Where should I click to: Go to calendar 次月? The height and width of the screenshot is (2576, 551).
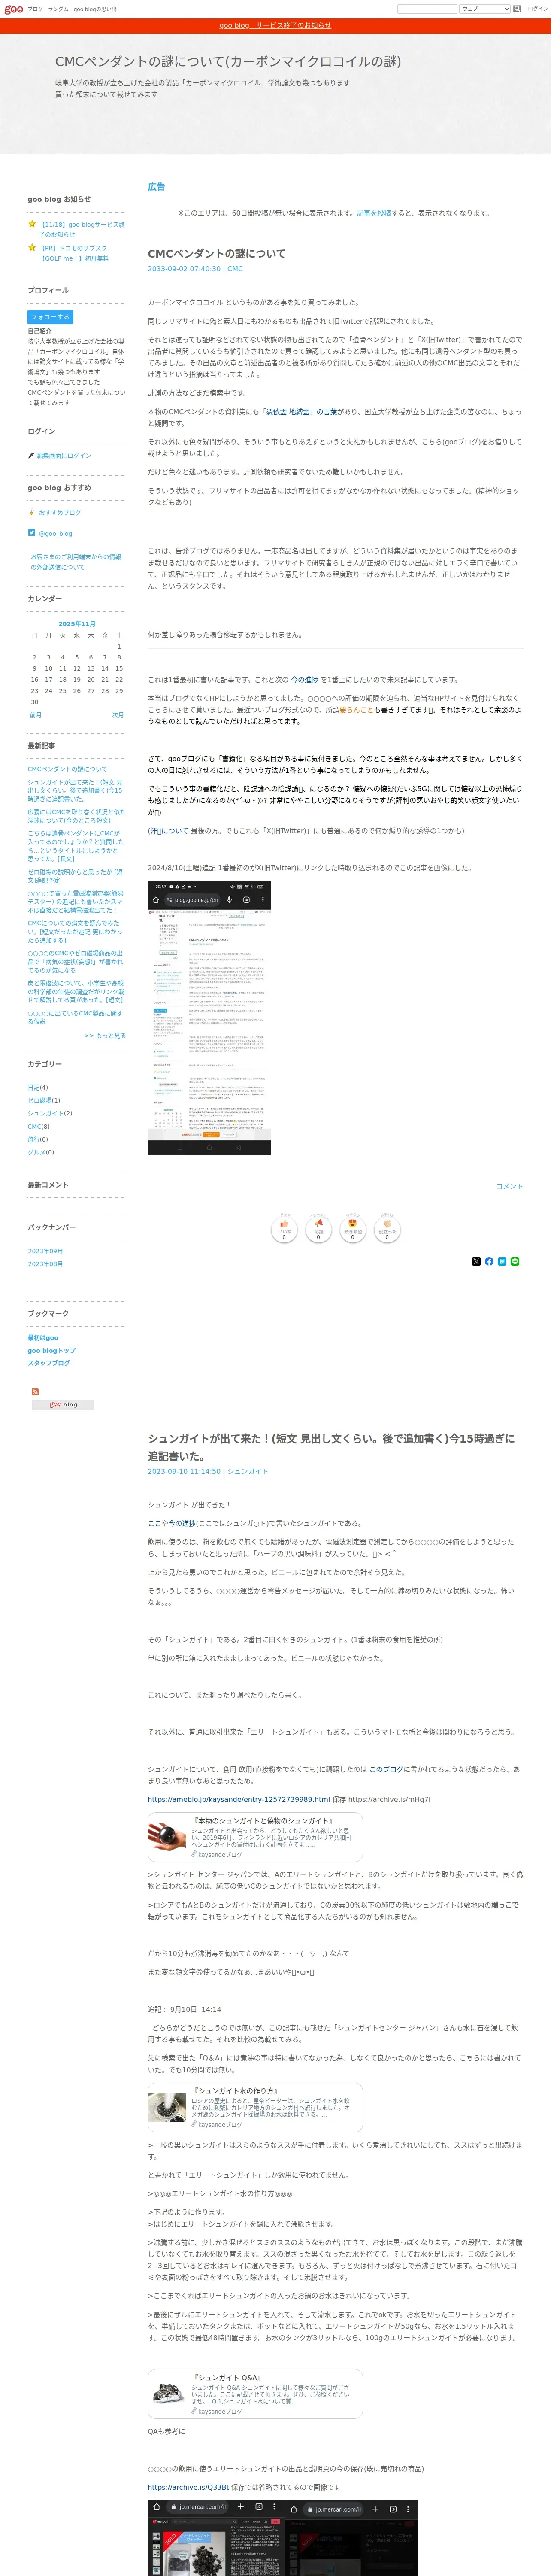[x=118, y=715]
